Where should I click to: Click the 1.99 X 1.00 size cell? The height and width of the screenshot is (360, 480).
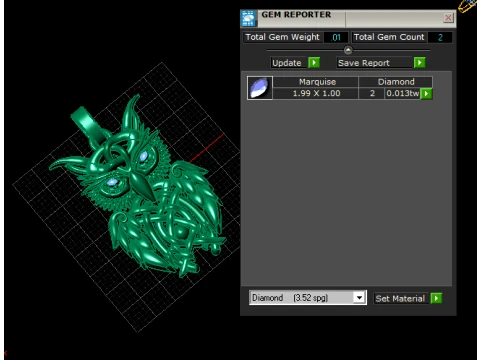[316, 93]
